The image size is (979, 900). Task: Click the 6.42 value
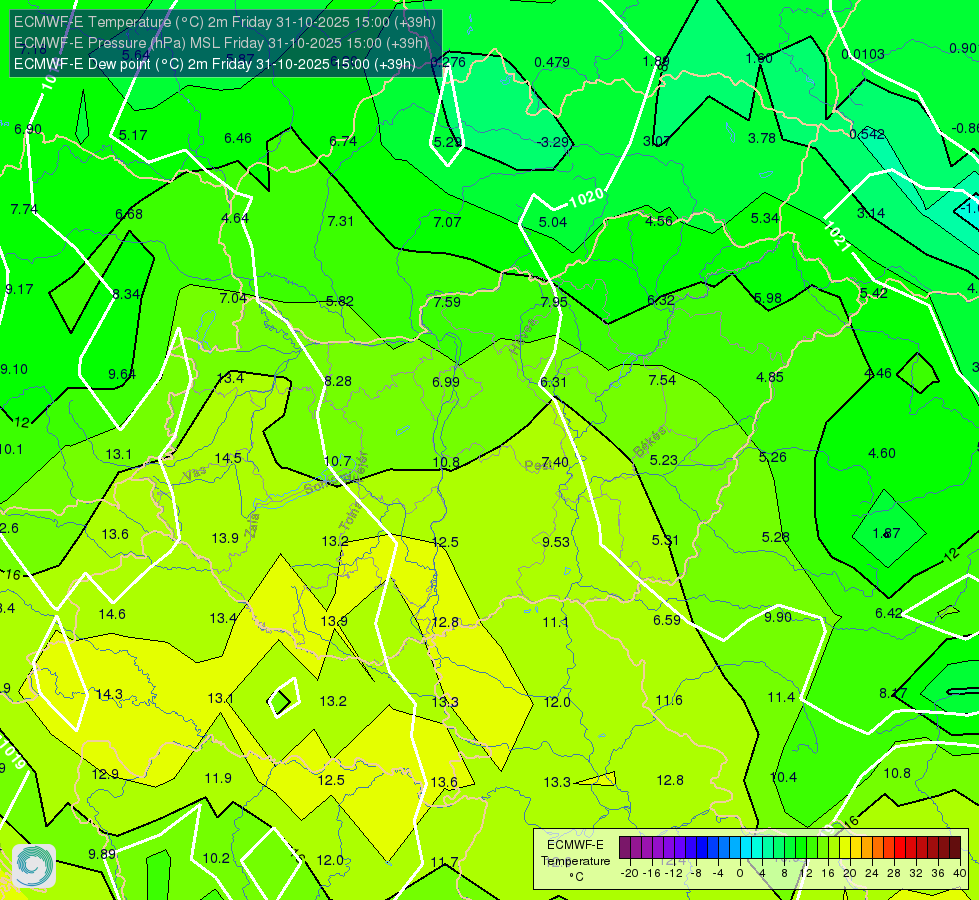pyautogui.click(x=888, y=613)
